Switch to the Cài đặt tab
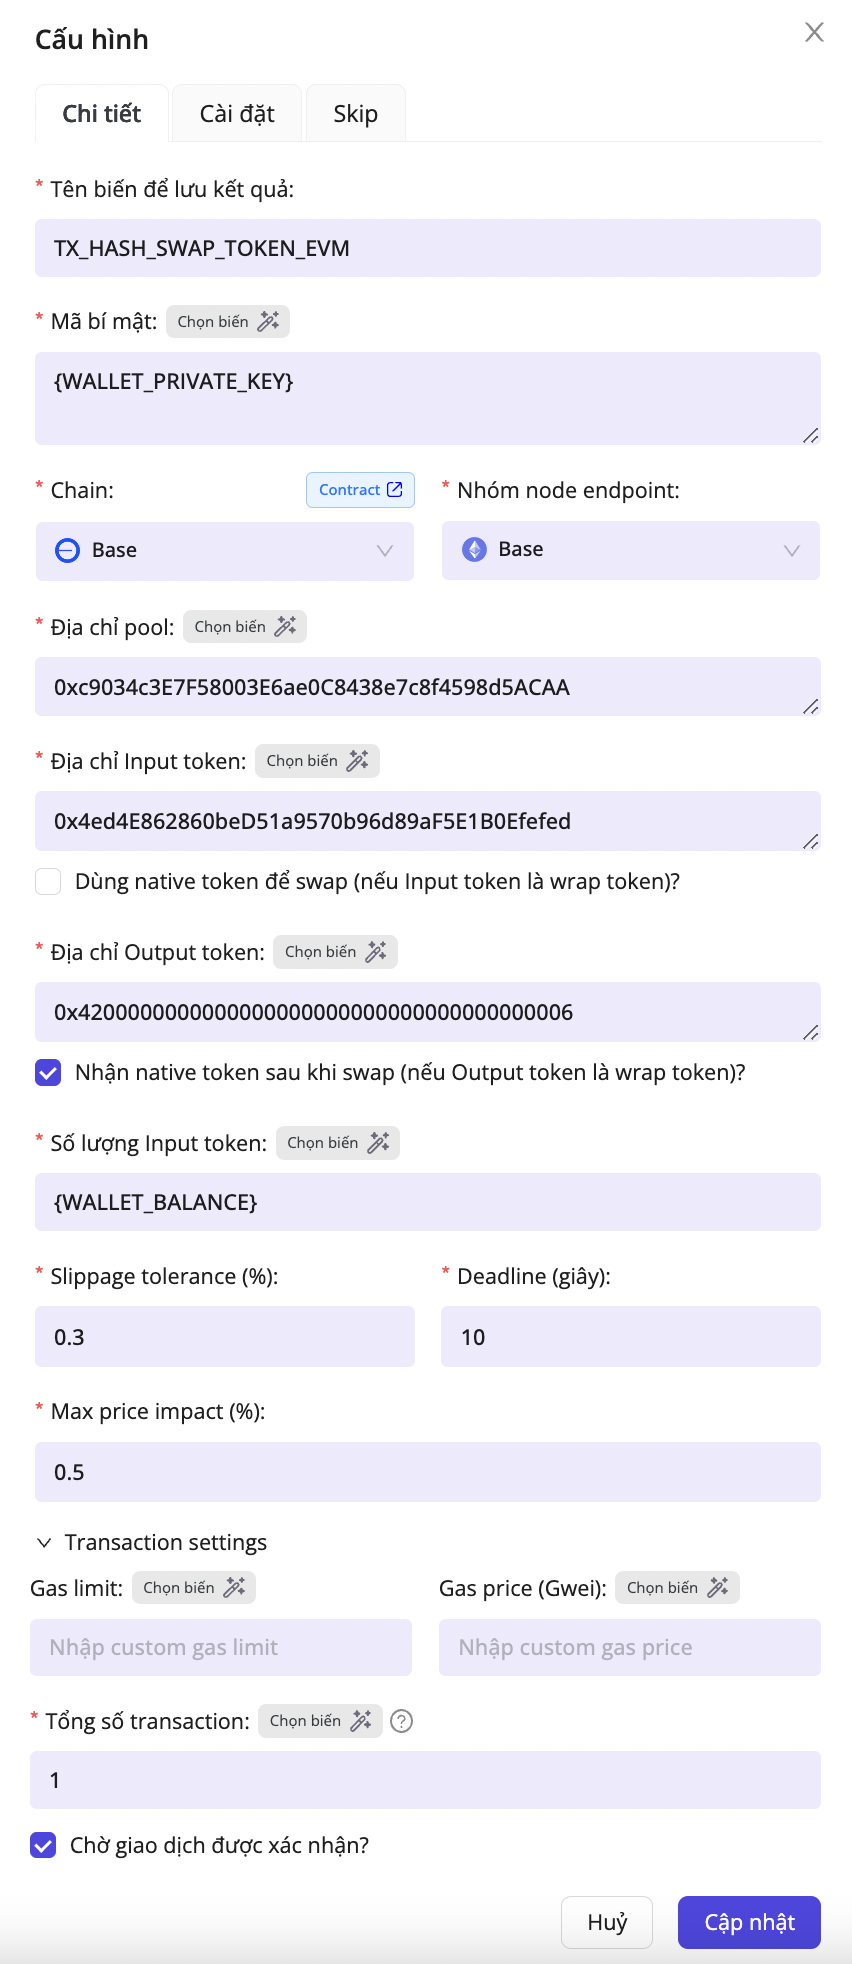The width and height of the screenshot is (852, 1964). (x=237, y=114)
